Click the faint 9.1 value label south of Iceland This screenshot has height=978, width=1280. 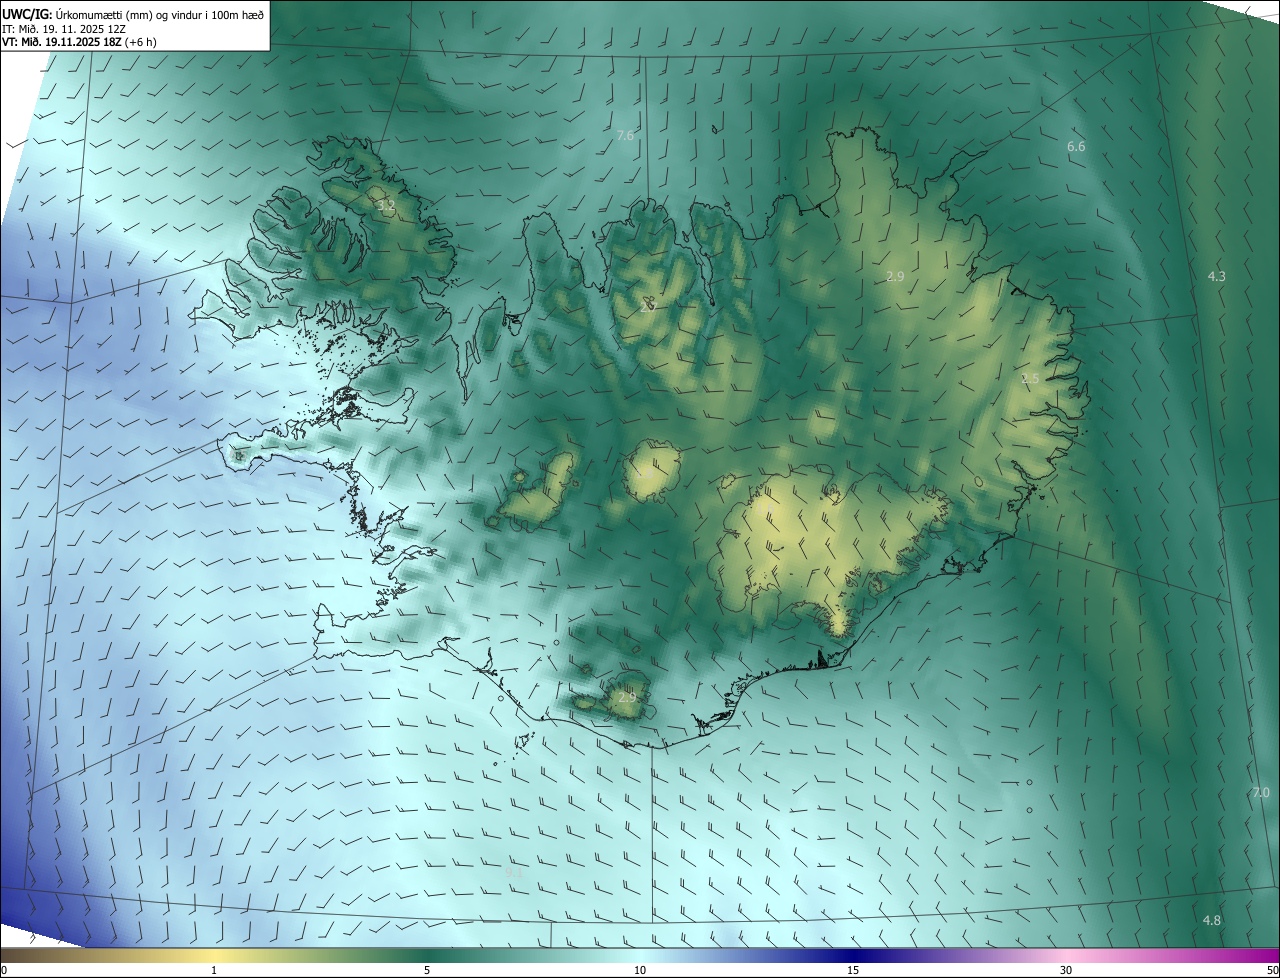[x=515, y=872]
